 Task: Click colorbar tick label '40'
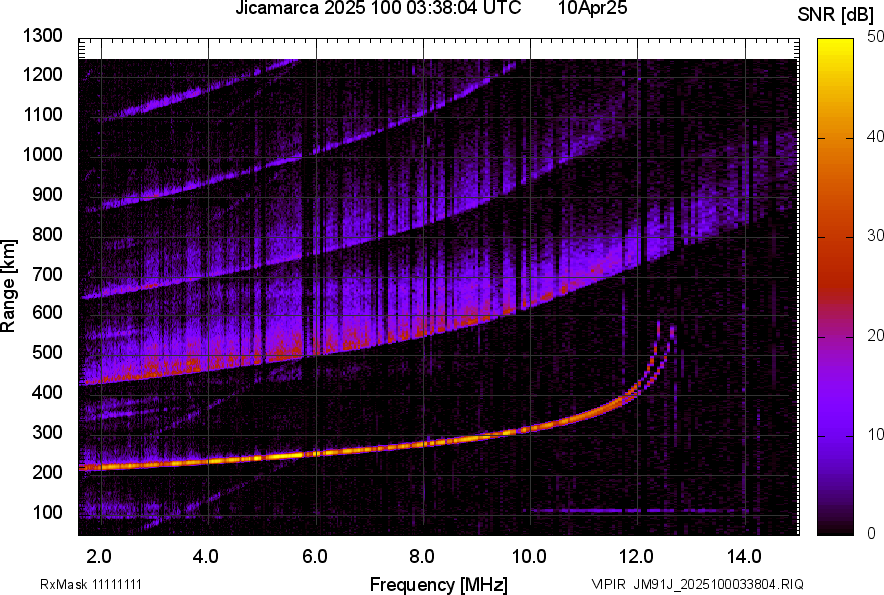[875, 136]
